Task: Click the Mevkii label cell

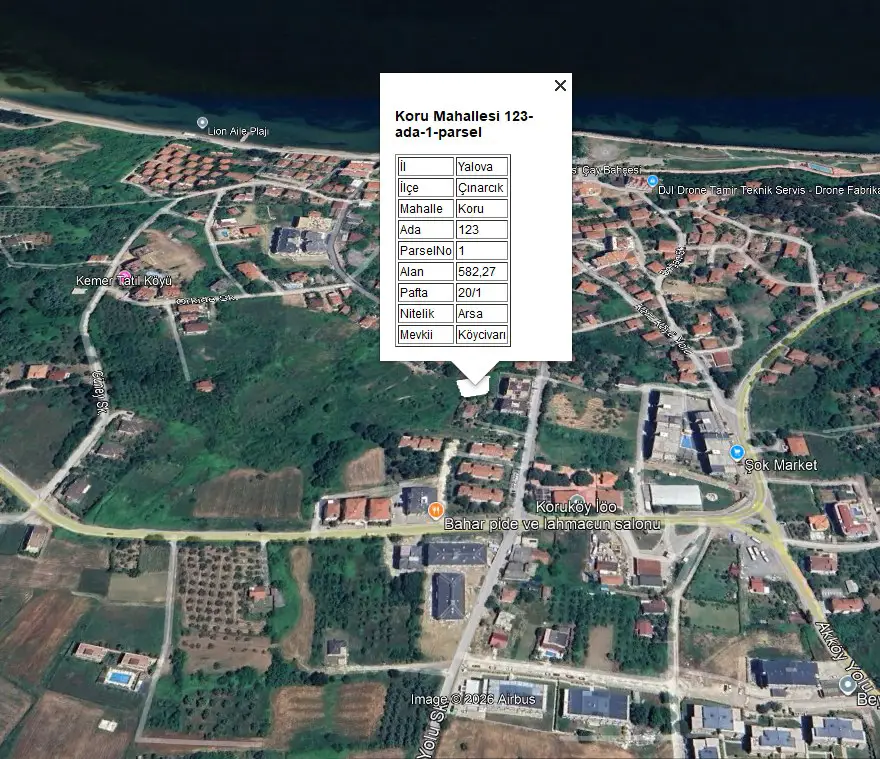Action: [425, 335]
